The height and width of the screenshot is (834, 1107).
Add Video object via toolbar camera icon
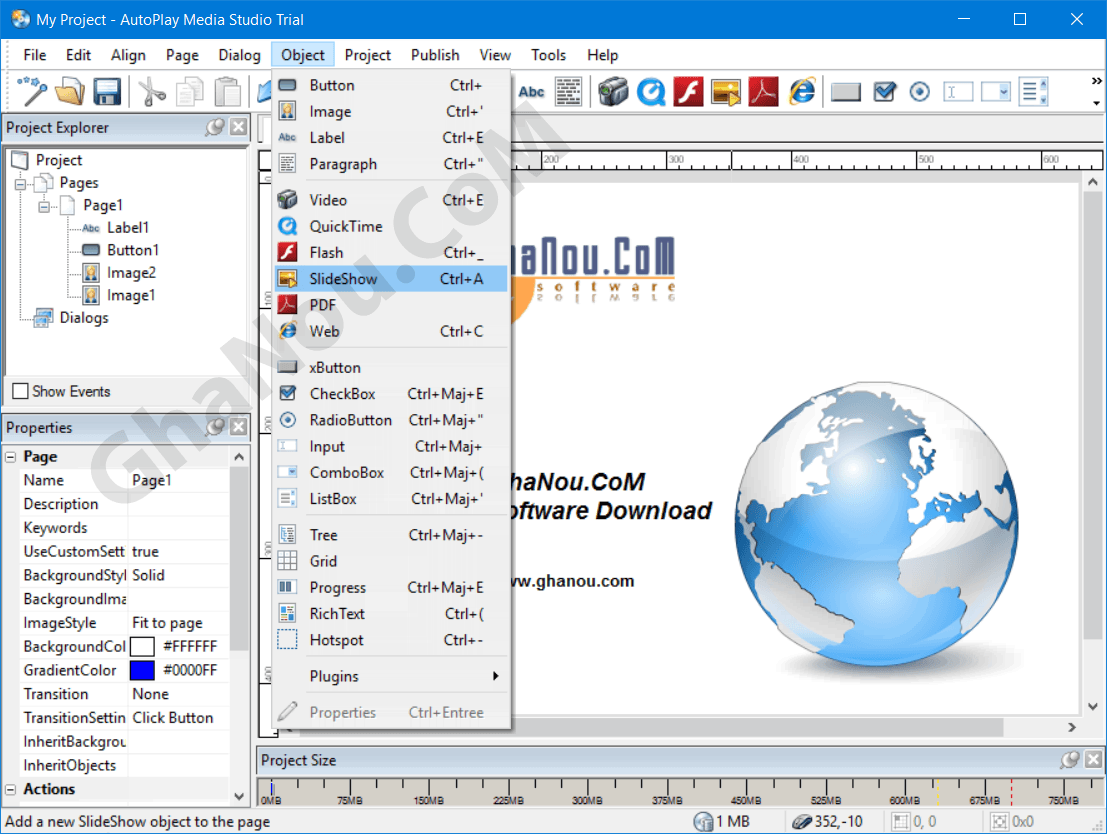(613, 92)
